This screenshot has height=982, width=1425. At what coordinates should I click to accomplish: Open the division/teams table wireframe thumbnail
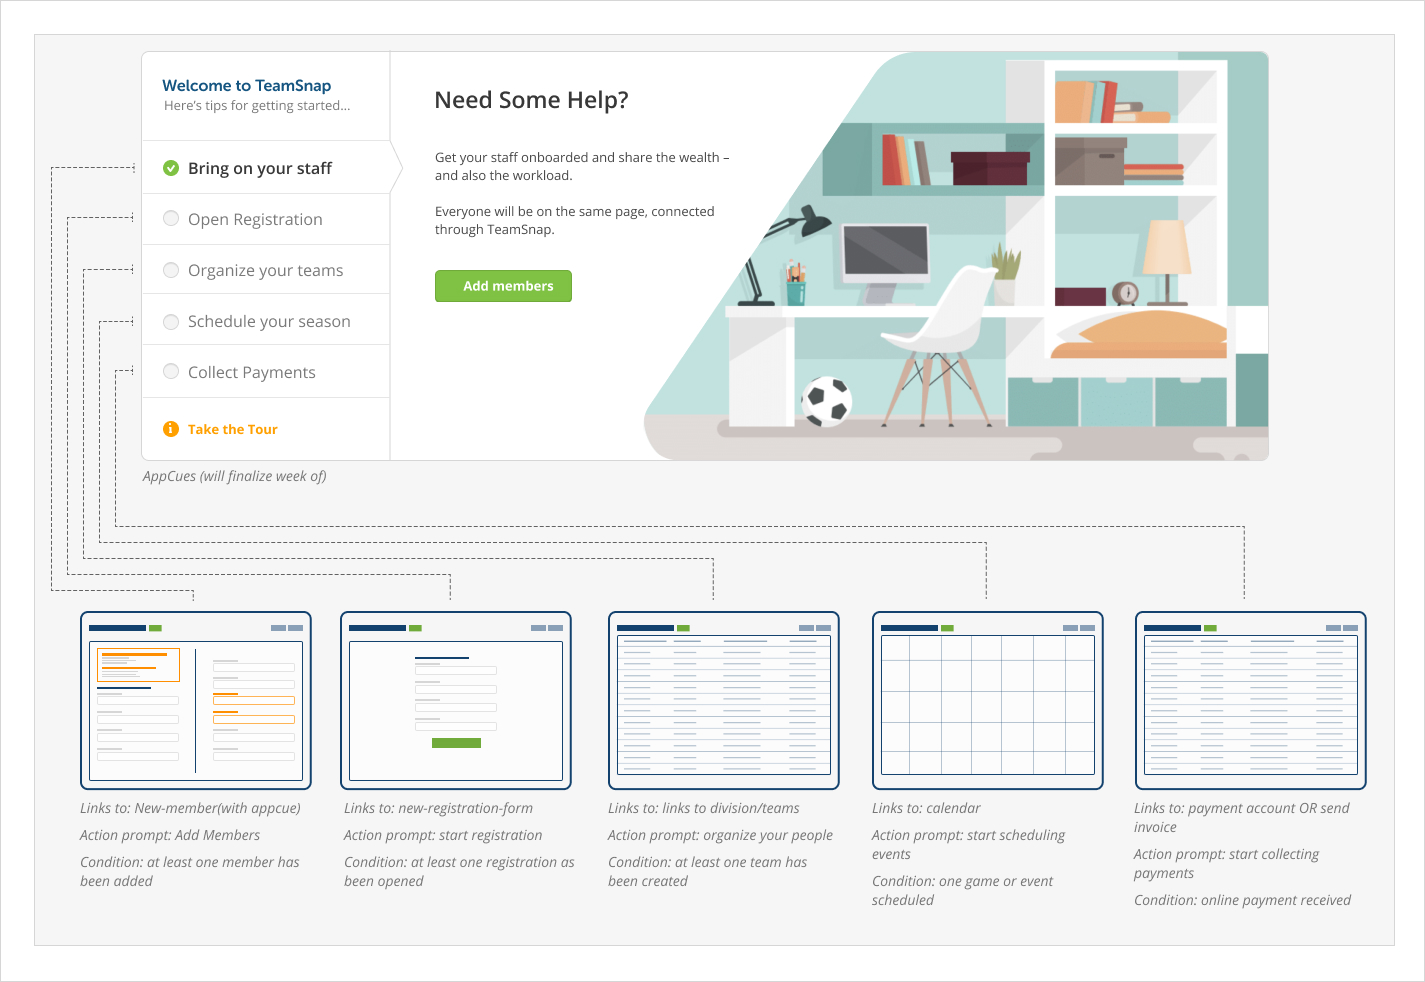click(x=724, y=700)
